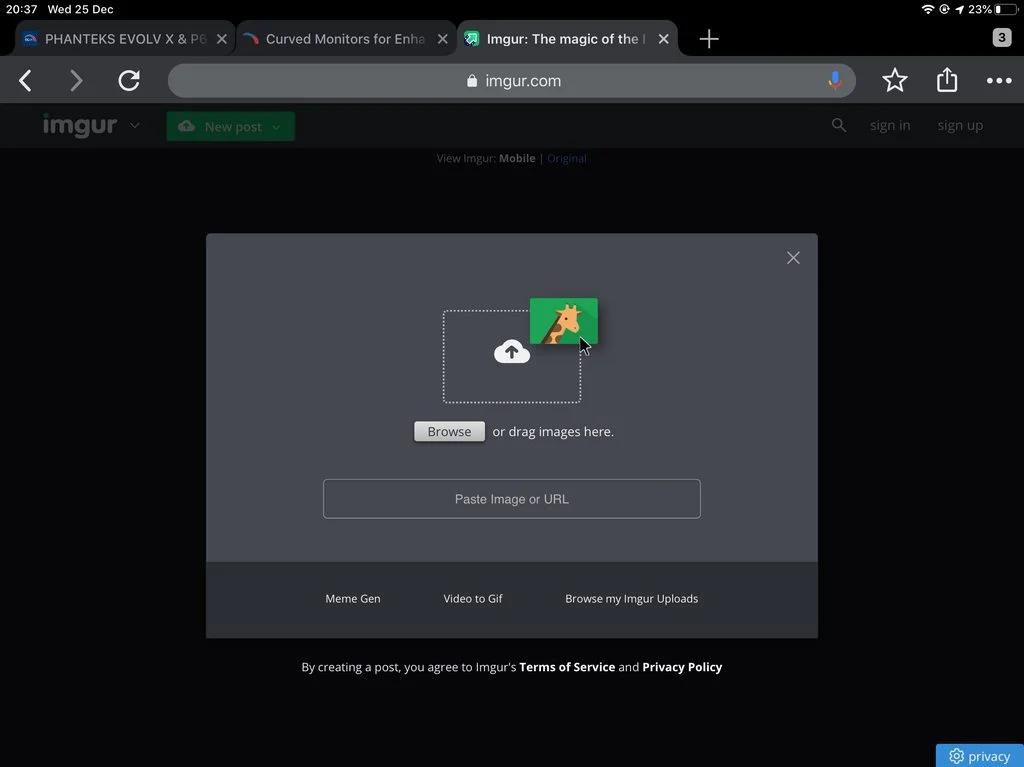Screen dimensions: 1024x767
Task: Open the share sheet icon
Action: coord(947,80)
